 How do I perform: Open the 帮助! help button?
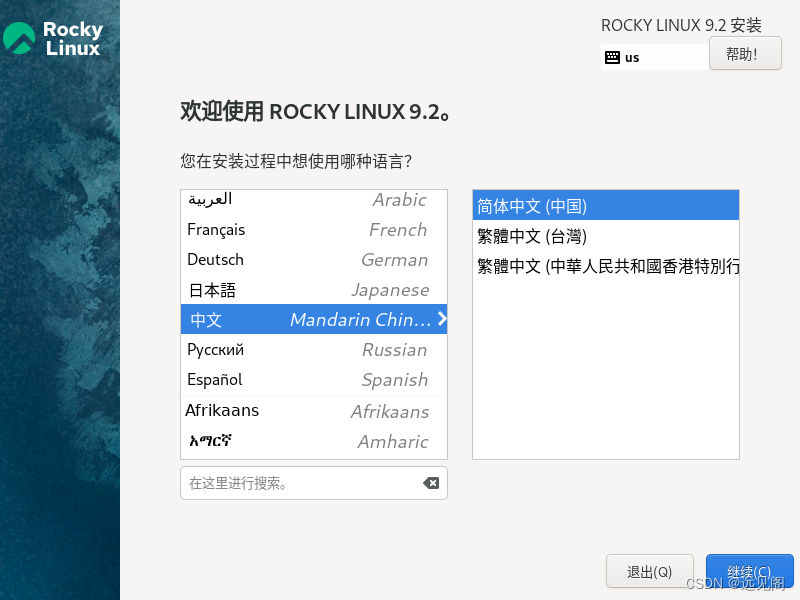[x=745, y=53]
